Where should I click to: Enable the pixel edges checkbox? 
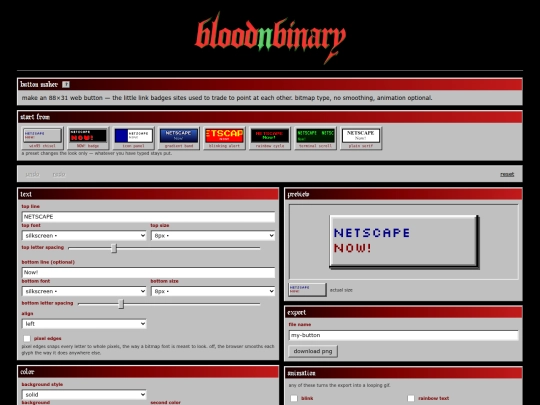[x=27, y=339]
